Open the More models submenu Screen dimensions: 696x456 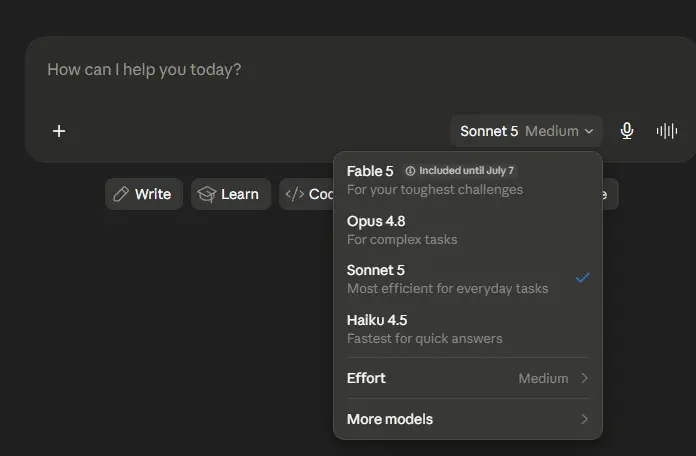point(467,419)
